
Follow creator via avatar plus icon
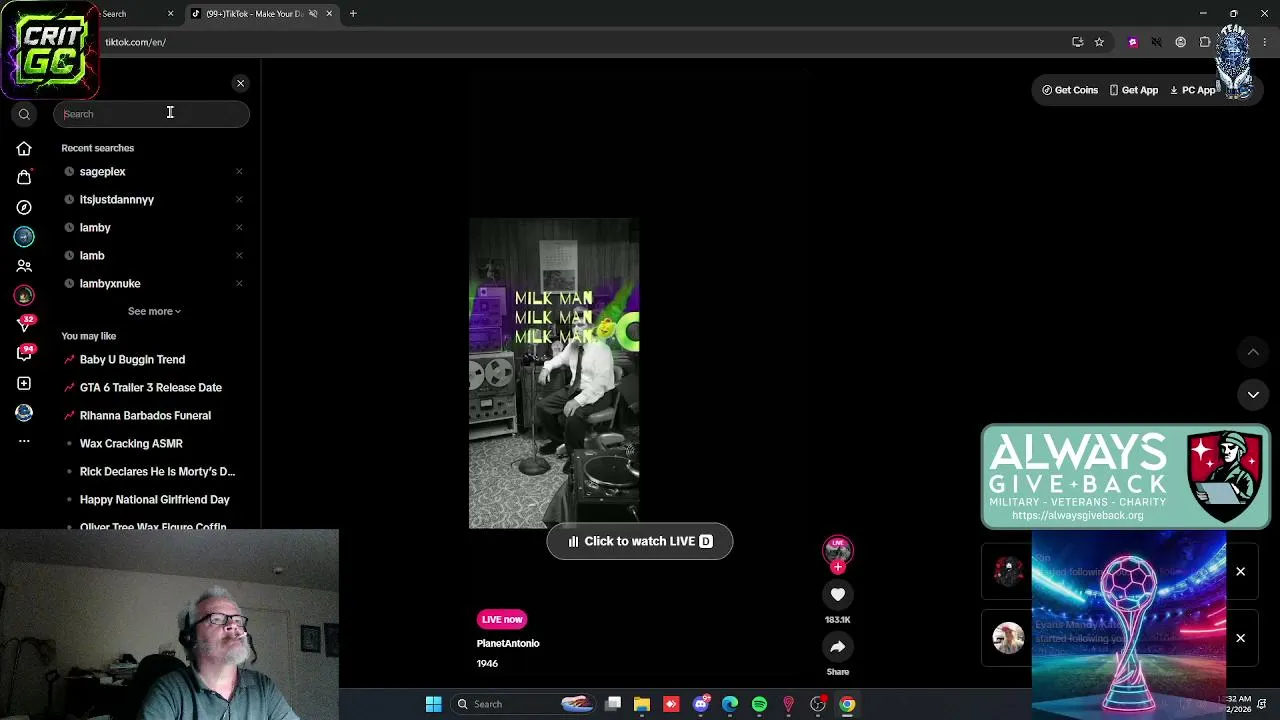pyautogui.click(x=838, y=567)
